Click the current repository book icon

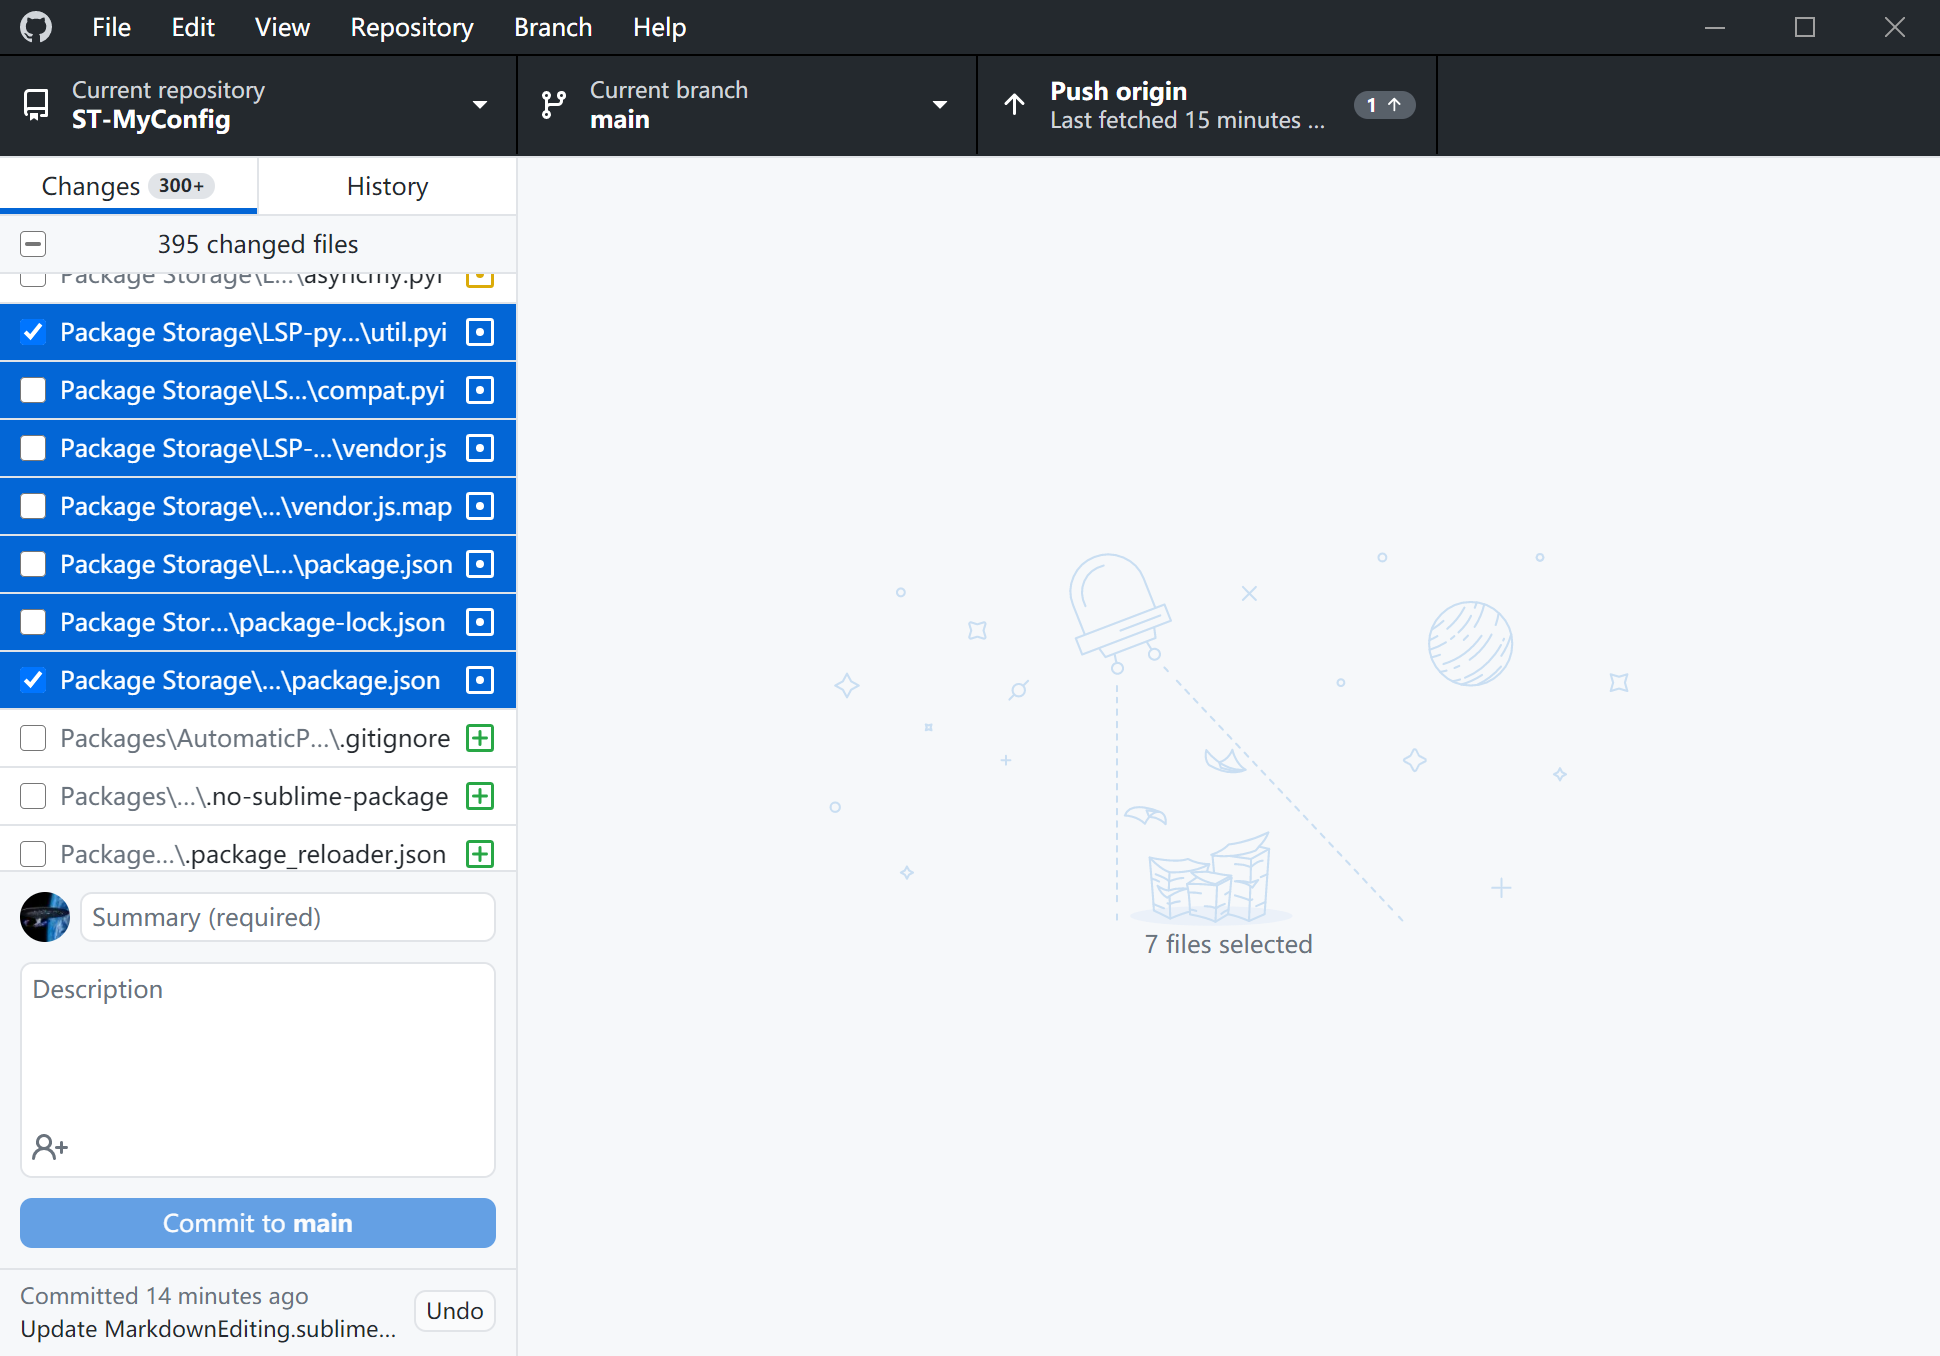click(x=36, y=104)
